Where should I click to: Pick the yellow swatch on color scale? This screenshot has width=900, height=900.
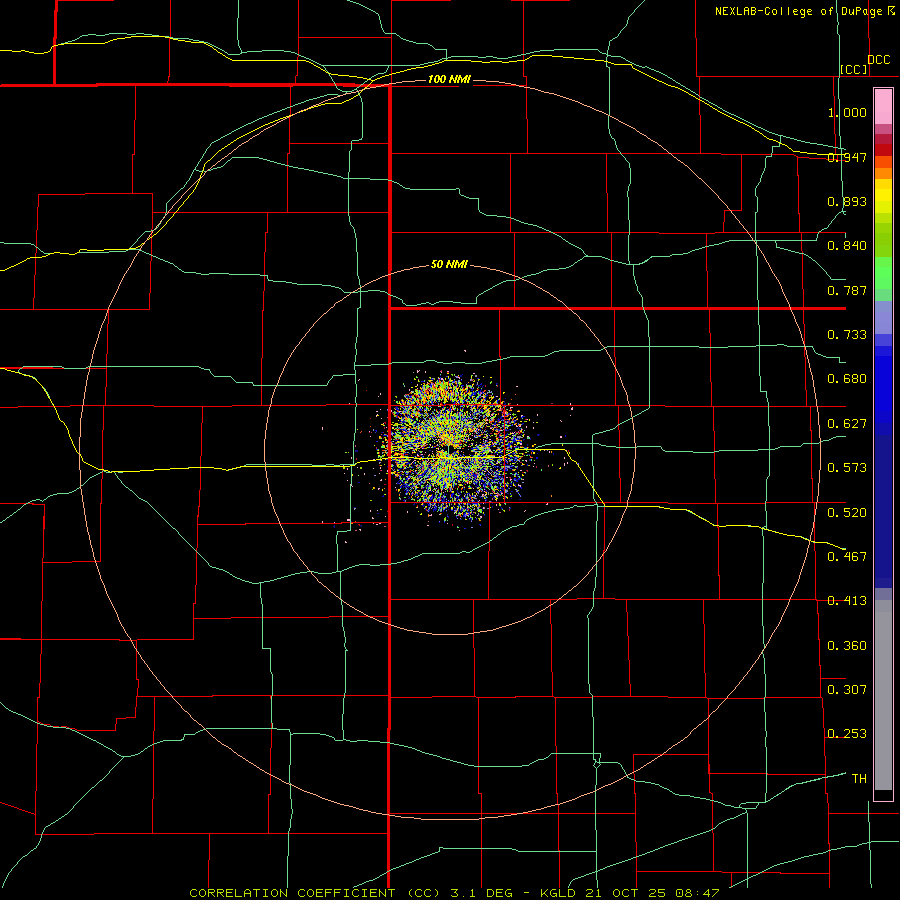(883, 196)
